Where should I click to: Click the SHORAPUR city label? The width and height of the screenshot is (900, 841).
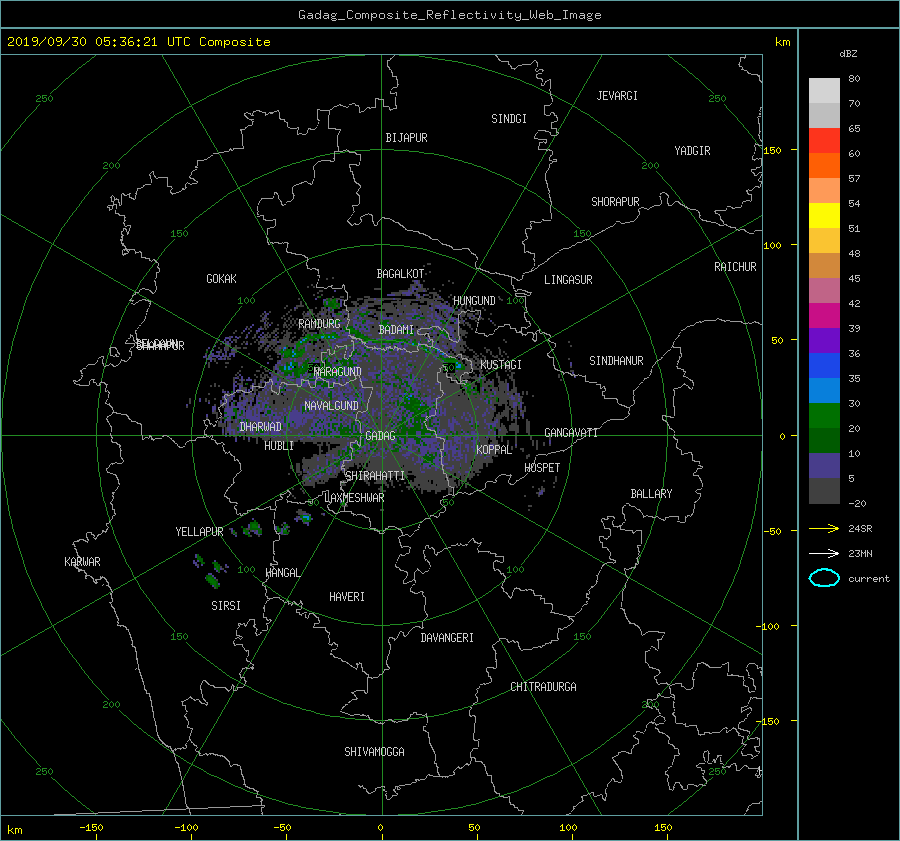615,202
